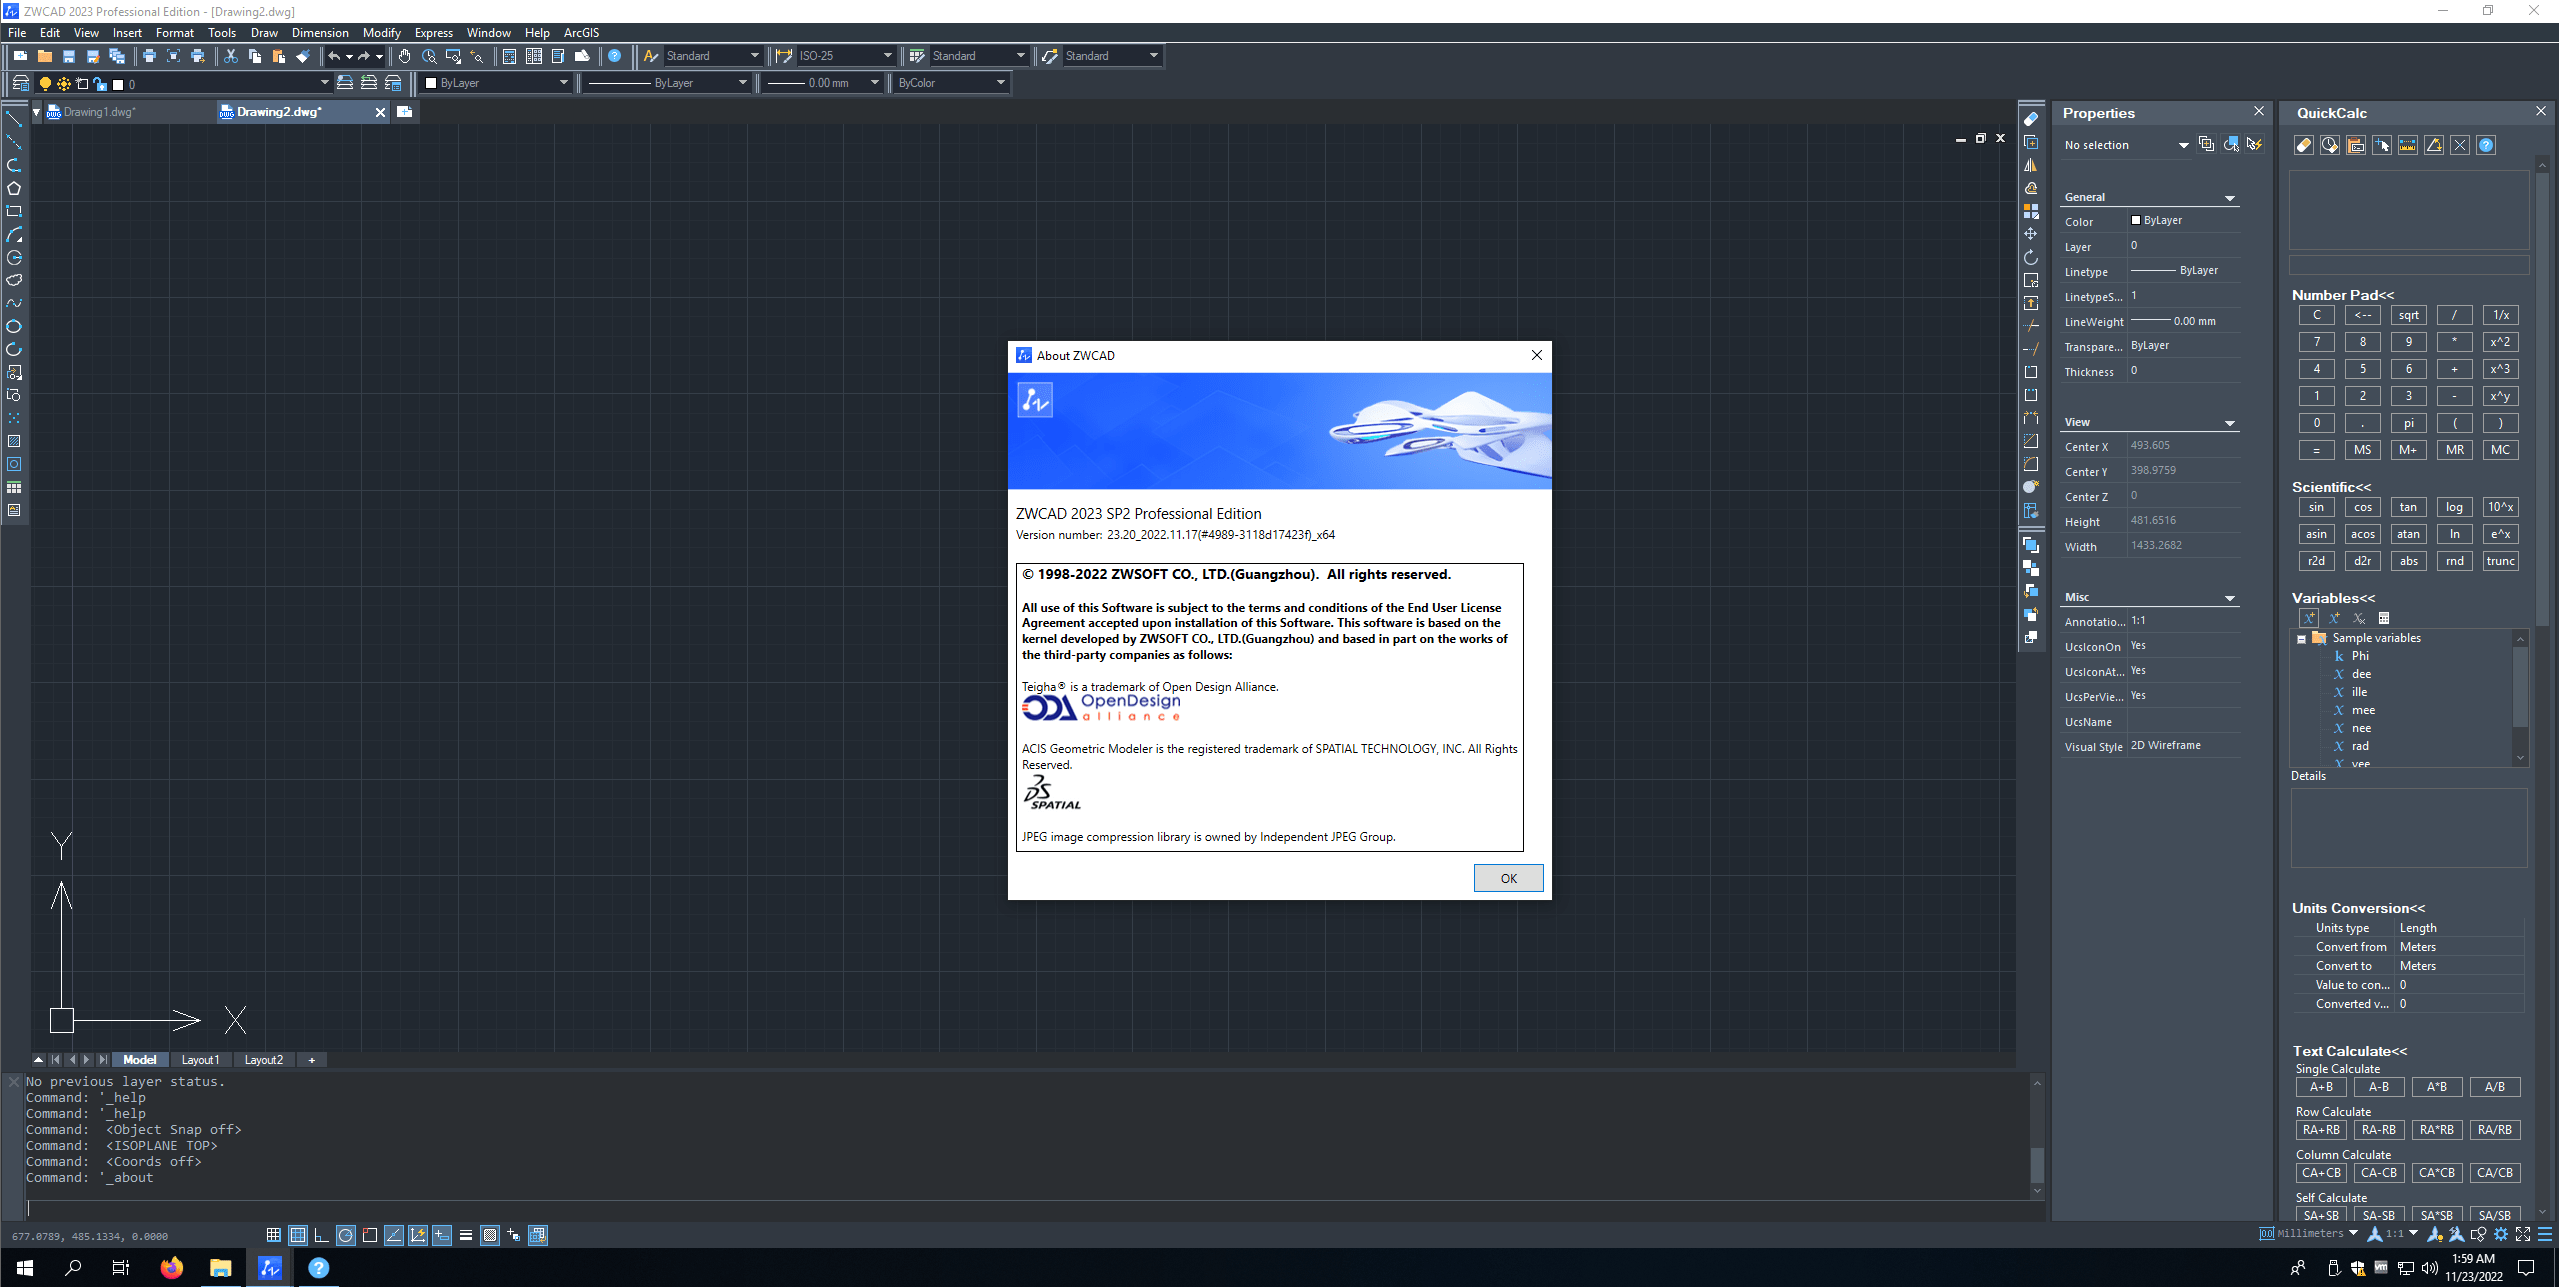Click the ByLayer color swatch dropdown
The image size is (2559, 1287).
pos(563,83)
